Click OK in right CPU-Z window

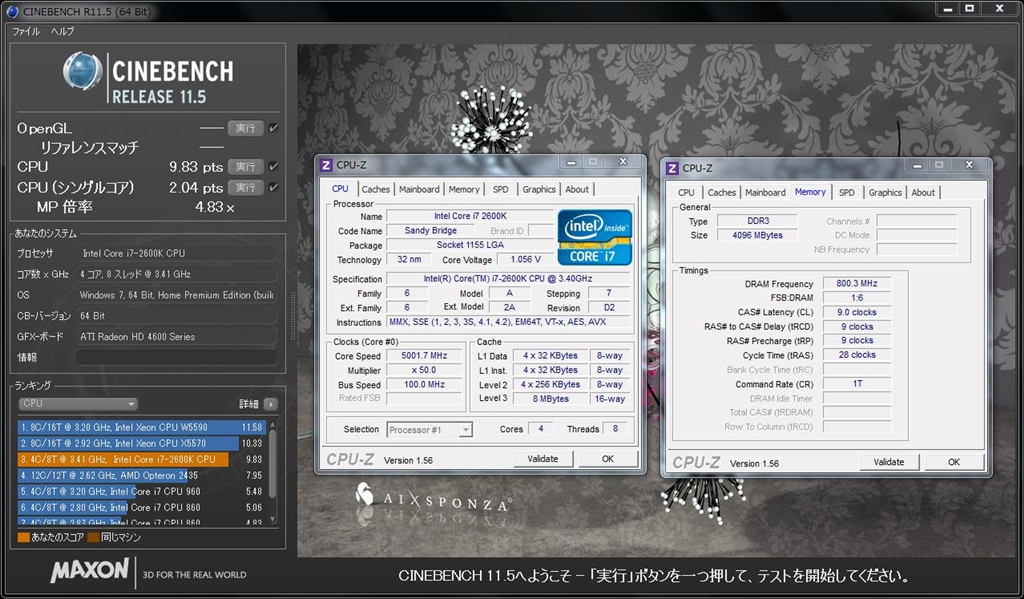pos(954,462)
